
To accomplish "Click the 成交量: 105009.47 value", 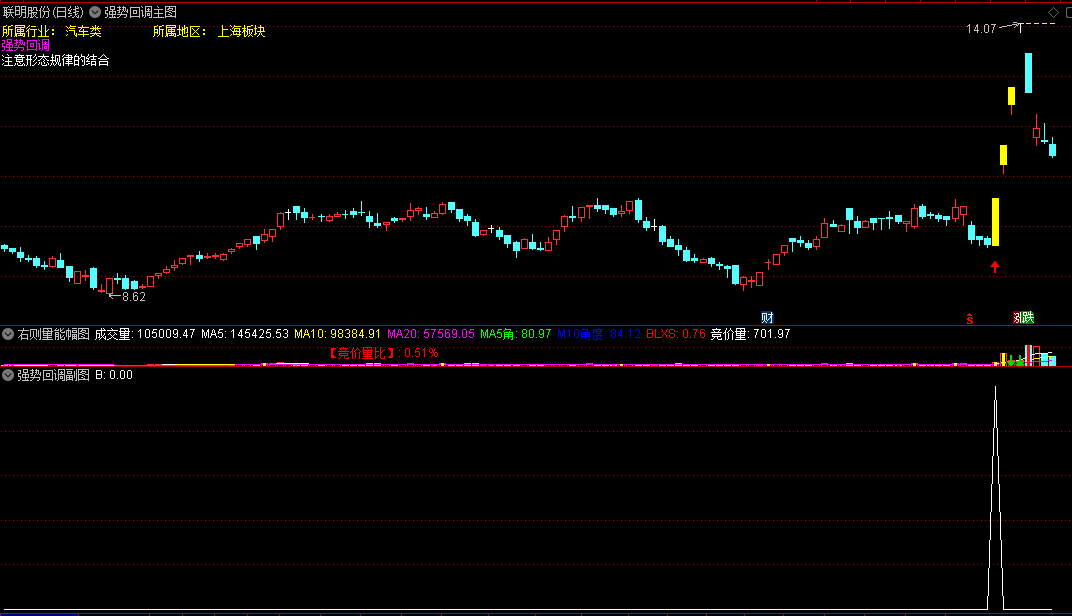I will 145,334.
